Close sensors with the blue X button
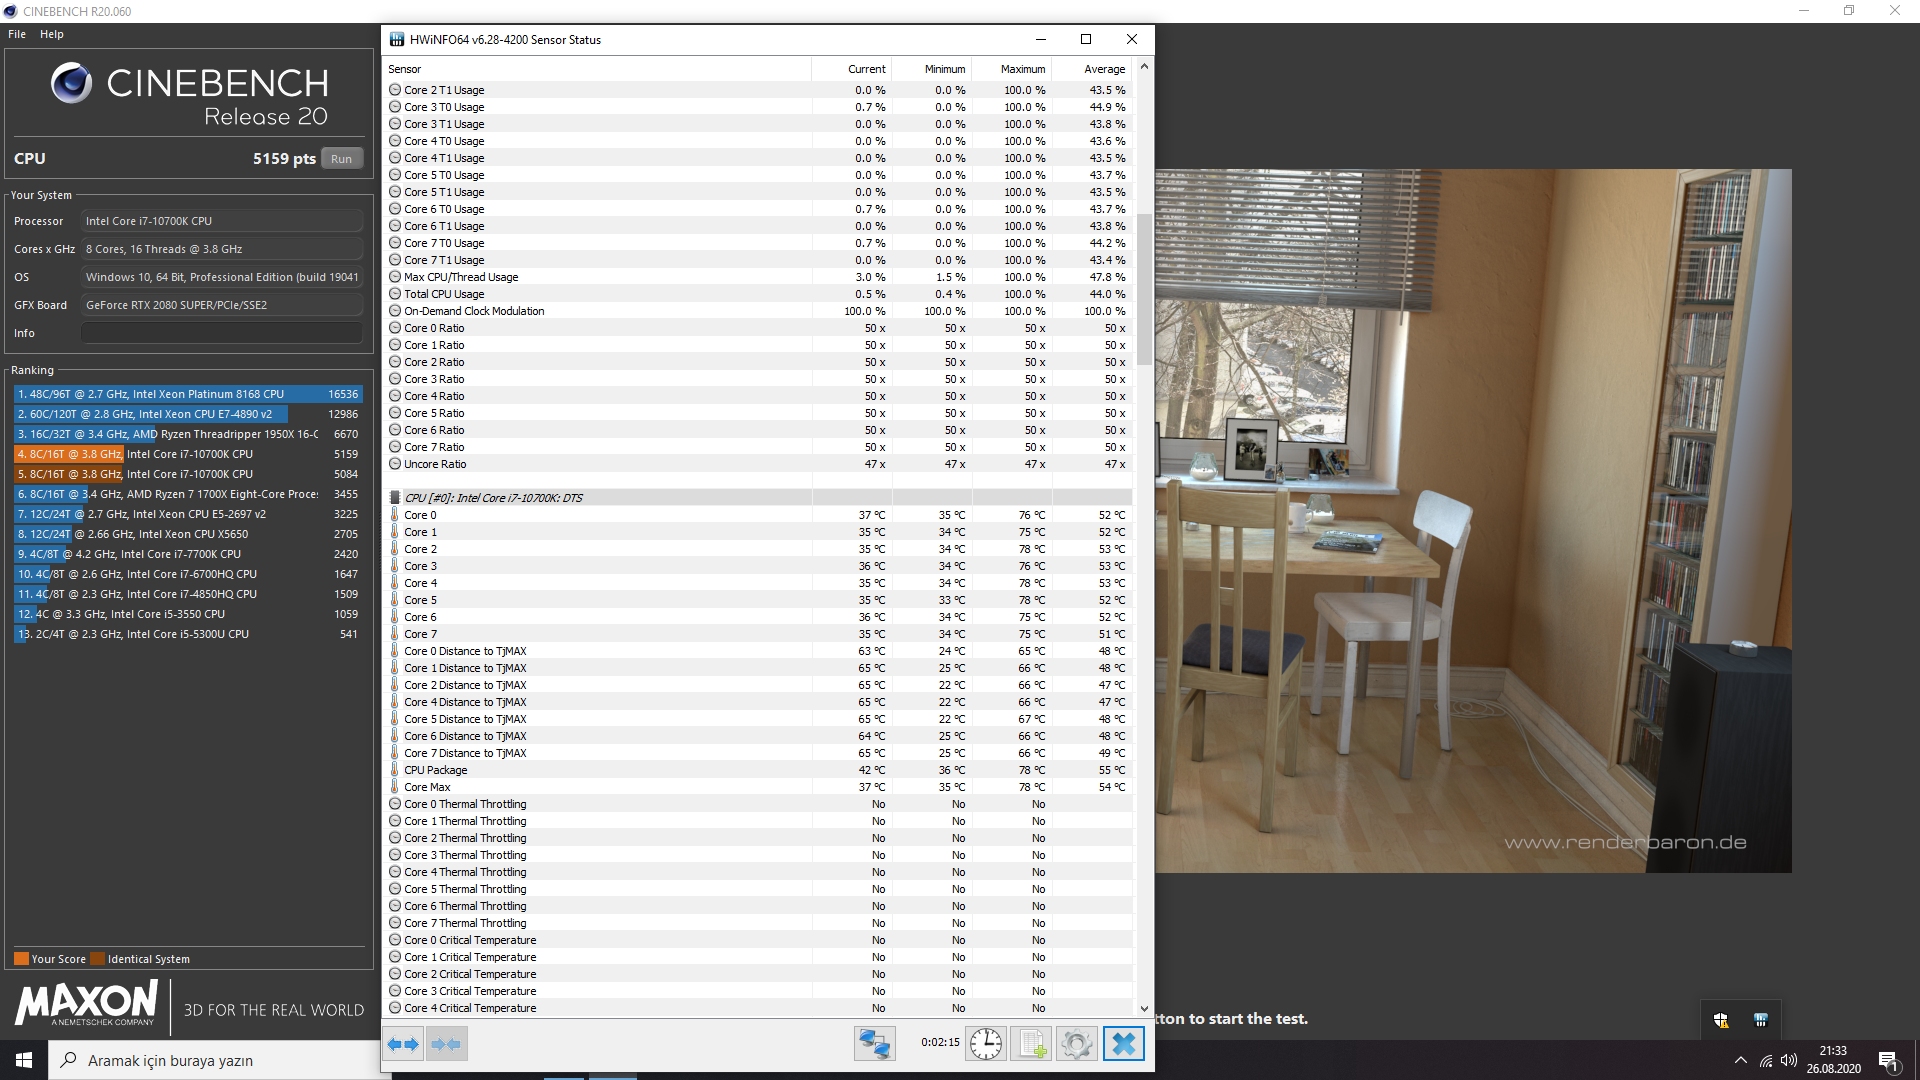Screen dimensions: 1920x1080 [1123, 1044]
